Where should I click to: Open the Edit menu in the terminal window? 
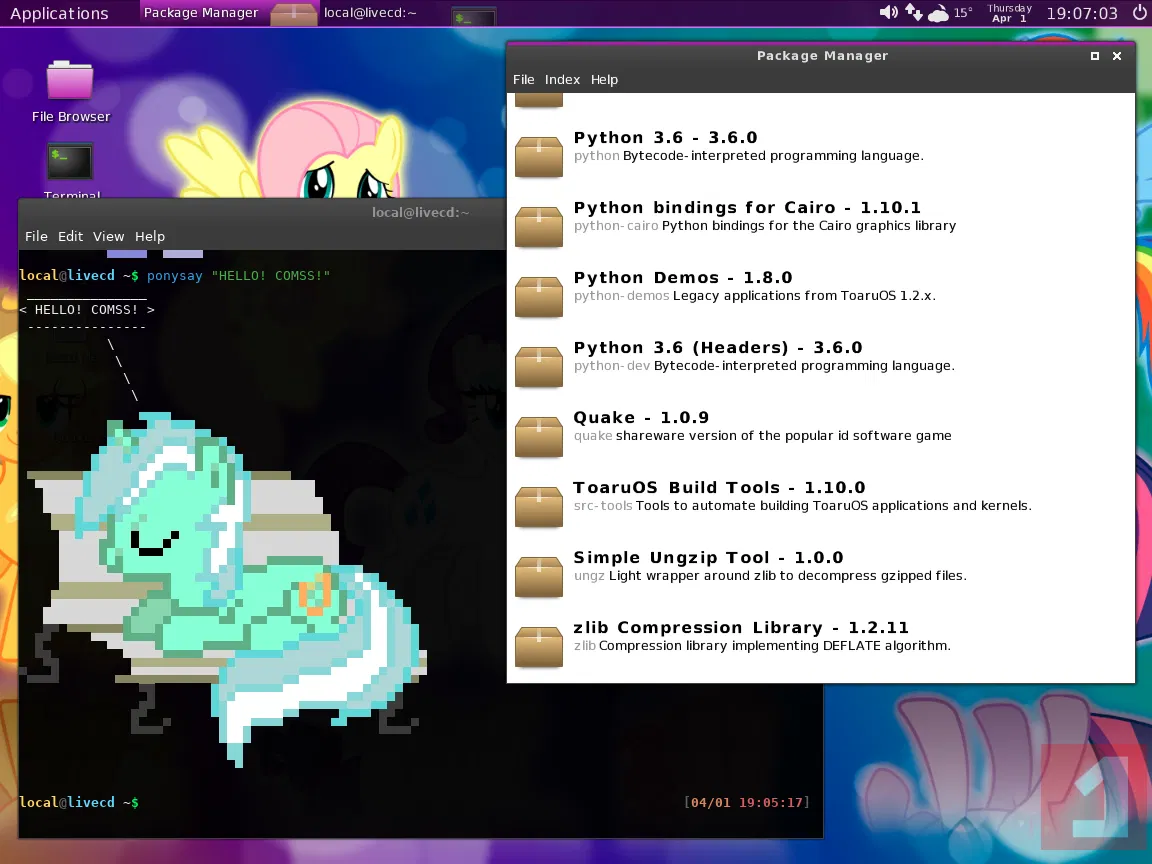tap(71, 236)
